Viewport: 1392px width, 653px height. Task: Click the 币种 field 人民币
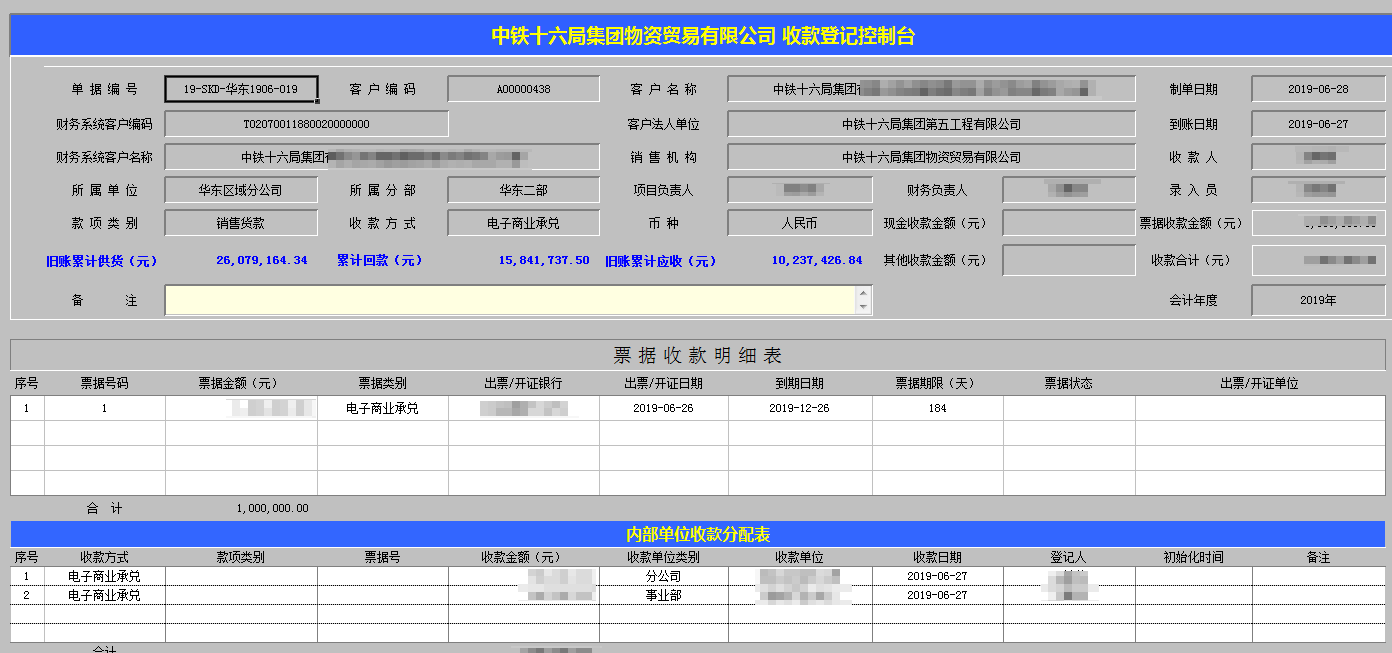click(800, 223)
